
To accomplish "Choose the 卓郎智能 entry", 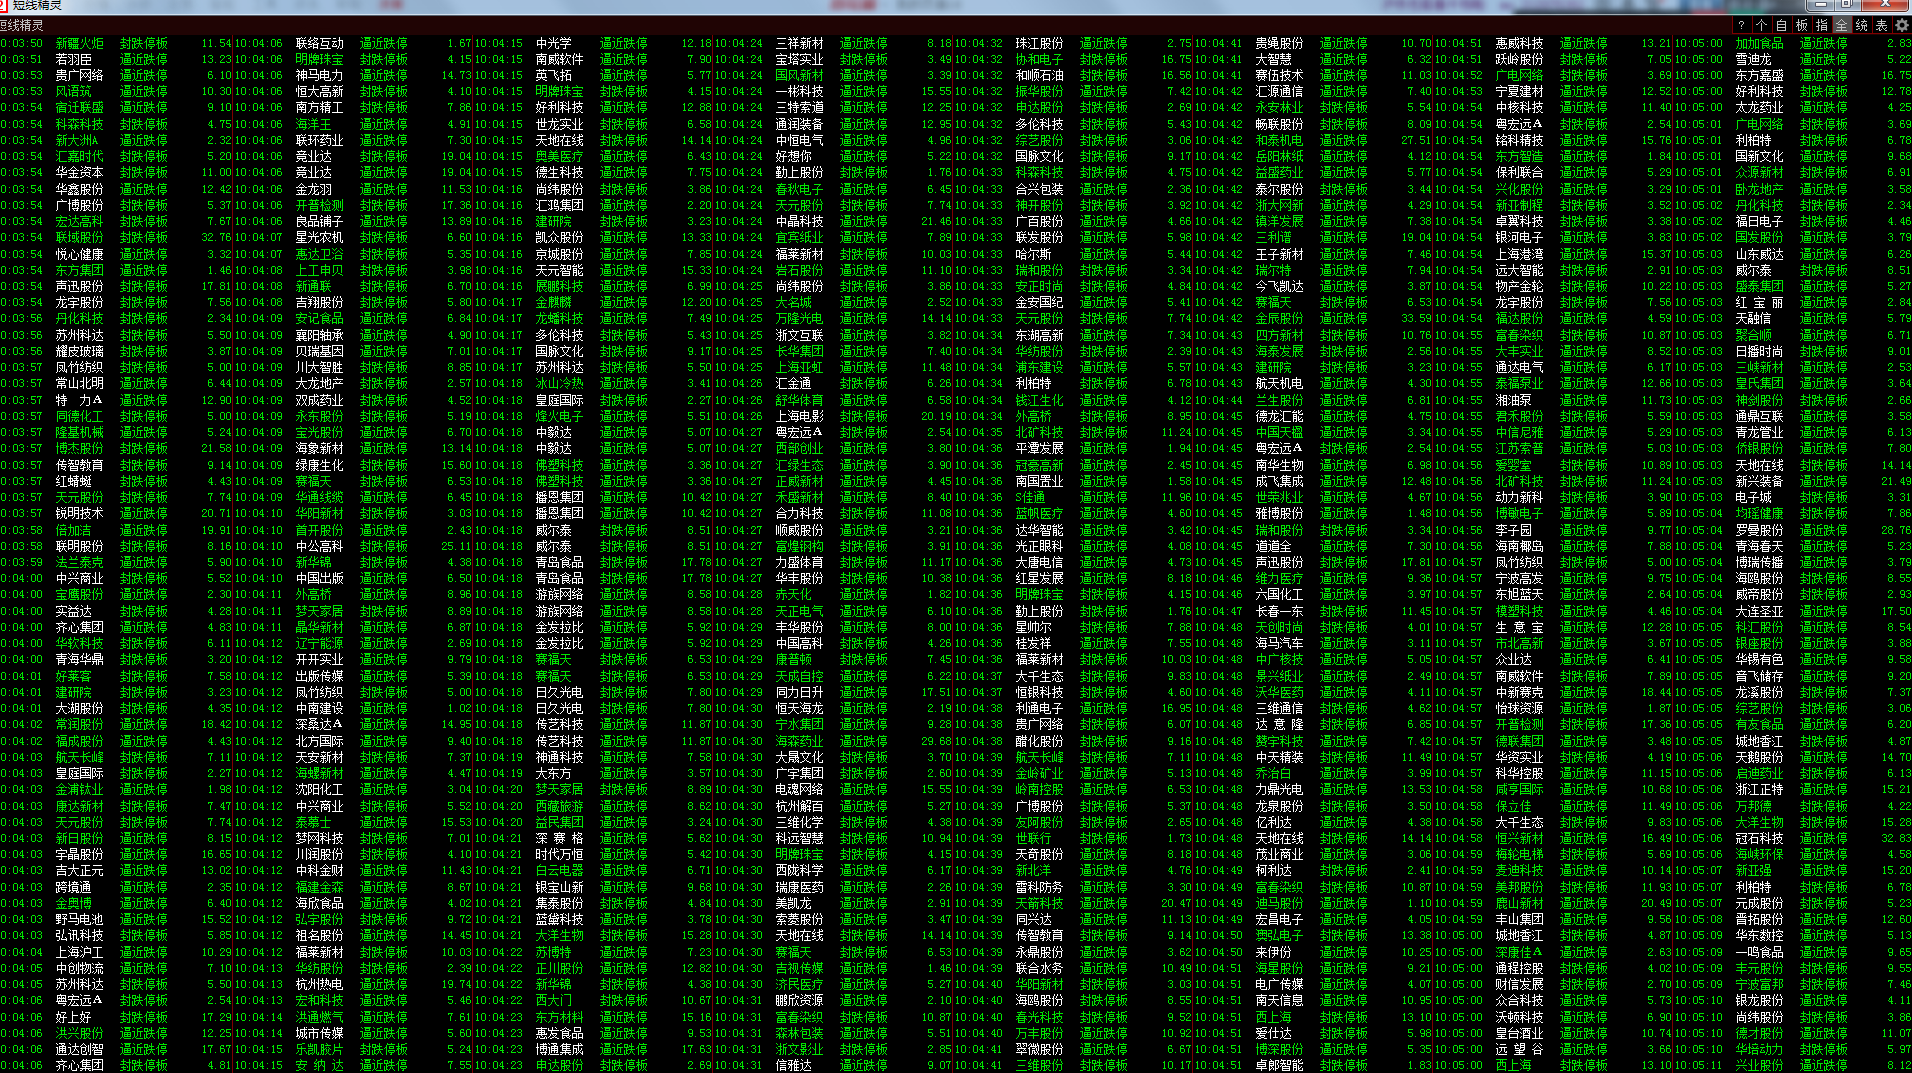I will (1279, 1065).
